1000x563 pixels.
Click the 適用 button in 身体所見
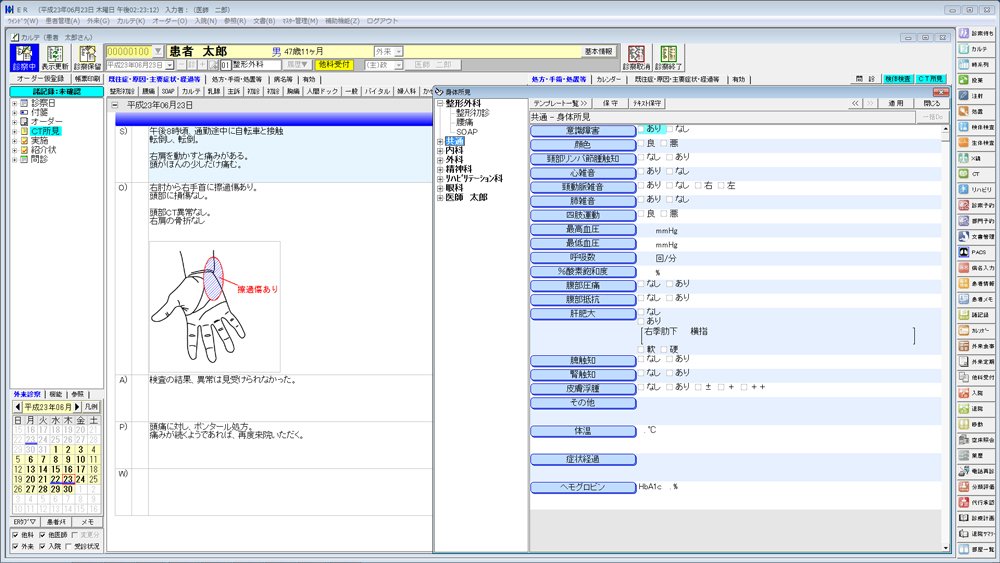coord(896,103)
